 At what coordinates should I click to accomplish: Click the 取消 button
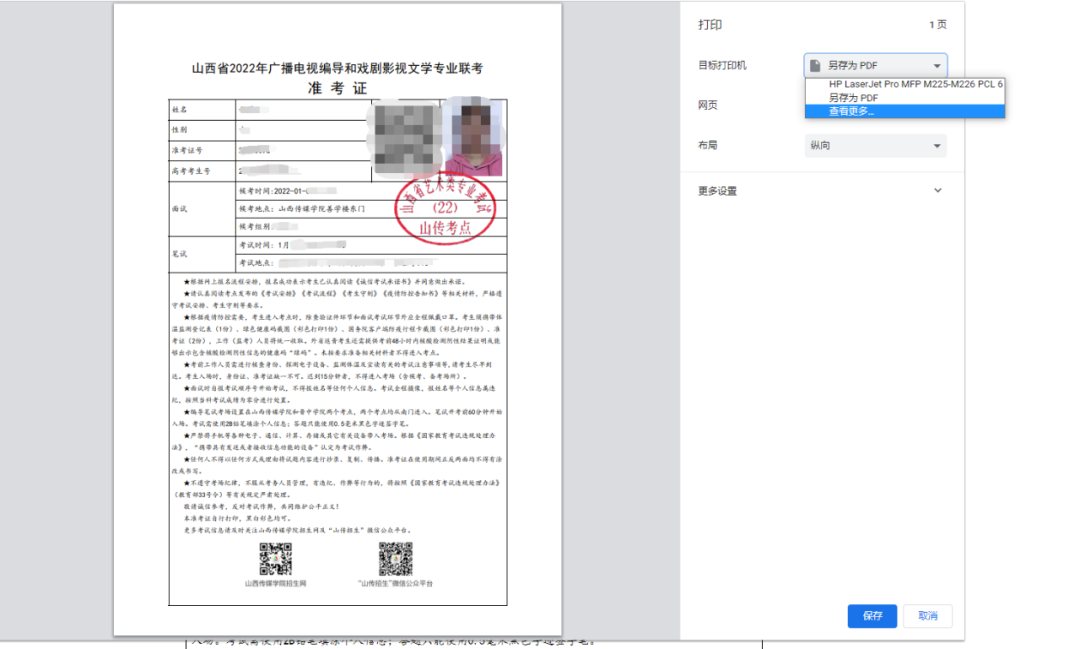coord(927,616)
